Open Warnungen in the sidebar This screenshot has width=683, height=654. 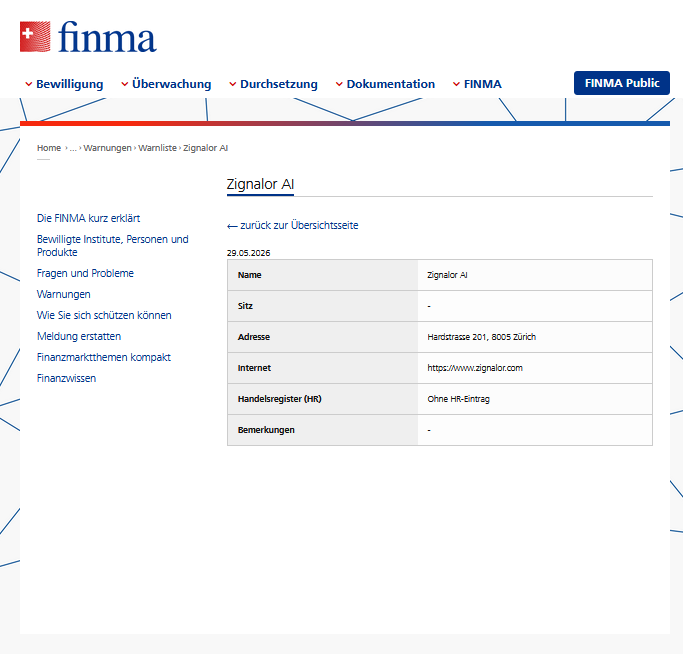click(x=64, y=295)
